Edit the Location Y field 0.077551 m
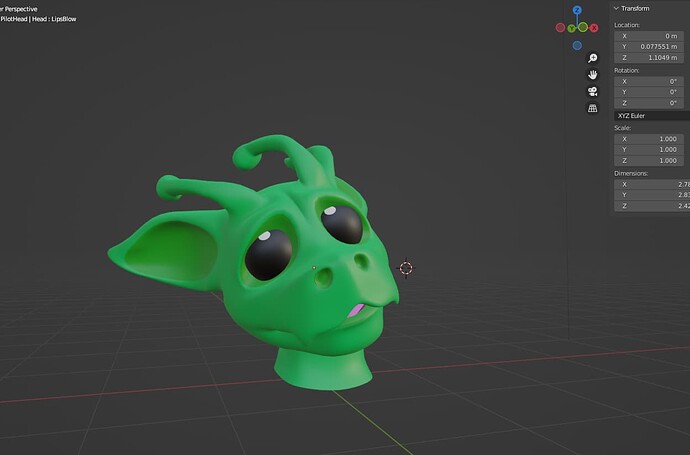The height and width of the screenshot is (455, 690). (649, 47)
